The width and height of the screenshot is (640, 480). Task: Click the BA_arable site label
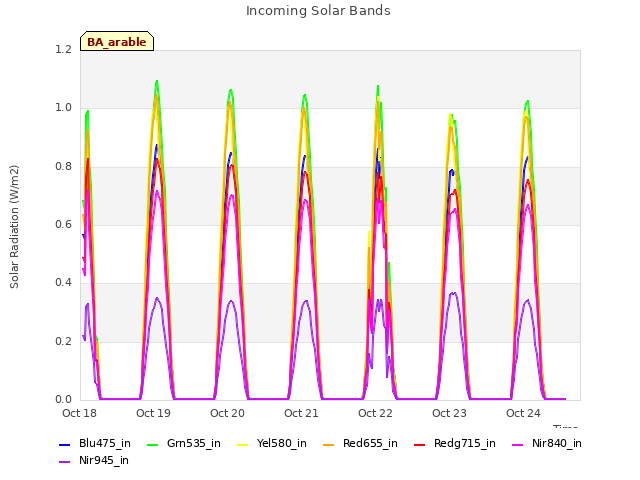point(117,42)
